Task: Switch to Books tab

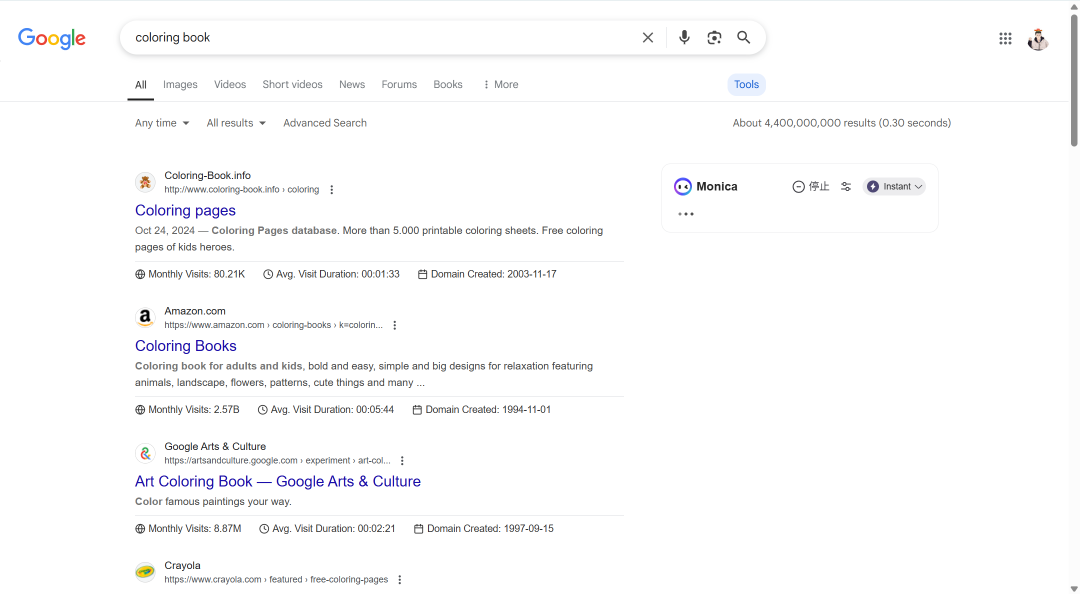Action: [x=448, y=84]
